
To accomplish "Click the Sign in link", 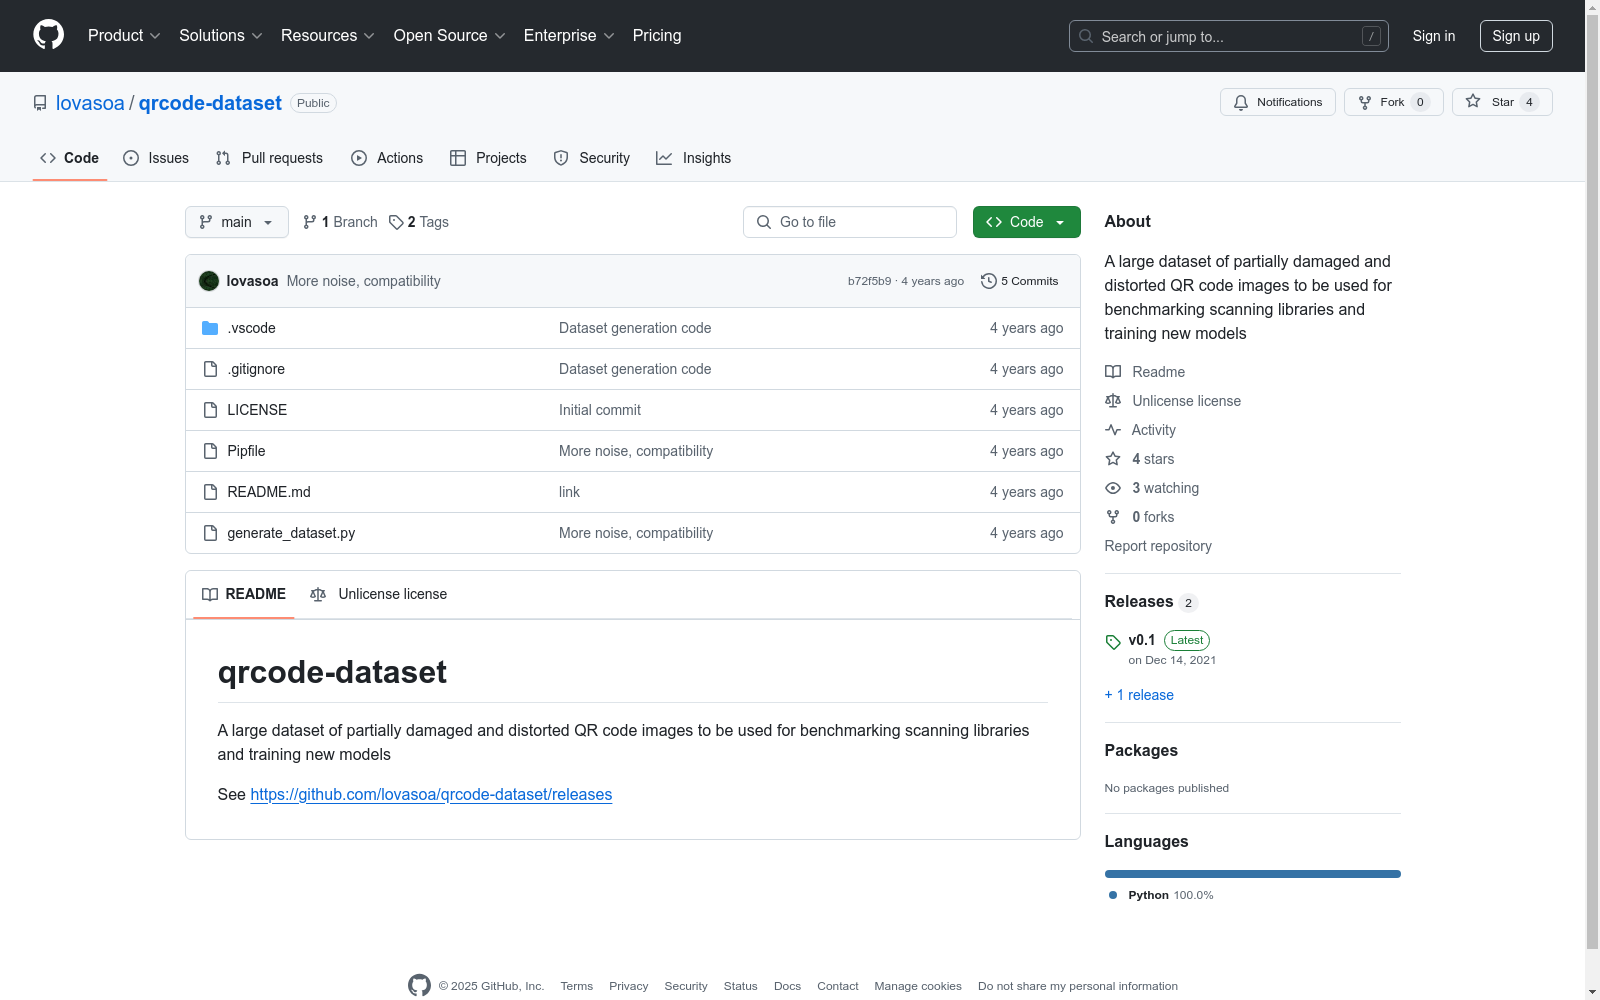I will [x=1434, y=36].
